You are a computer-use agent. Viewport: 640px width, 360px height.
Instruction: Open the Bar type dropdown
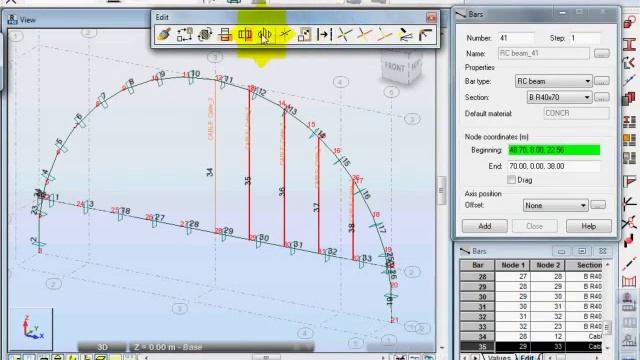[x=553, y=81]
